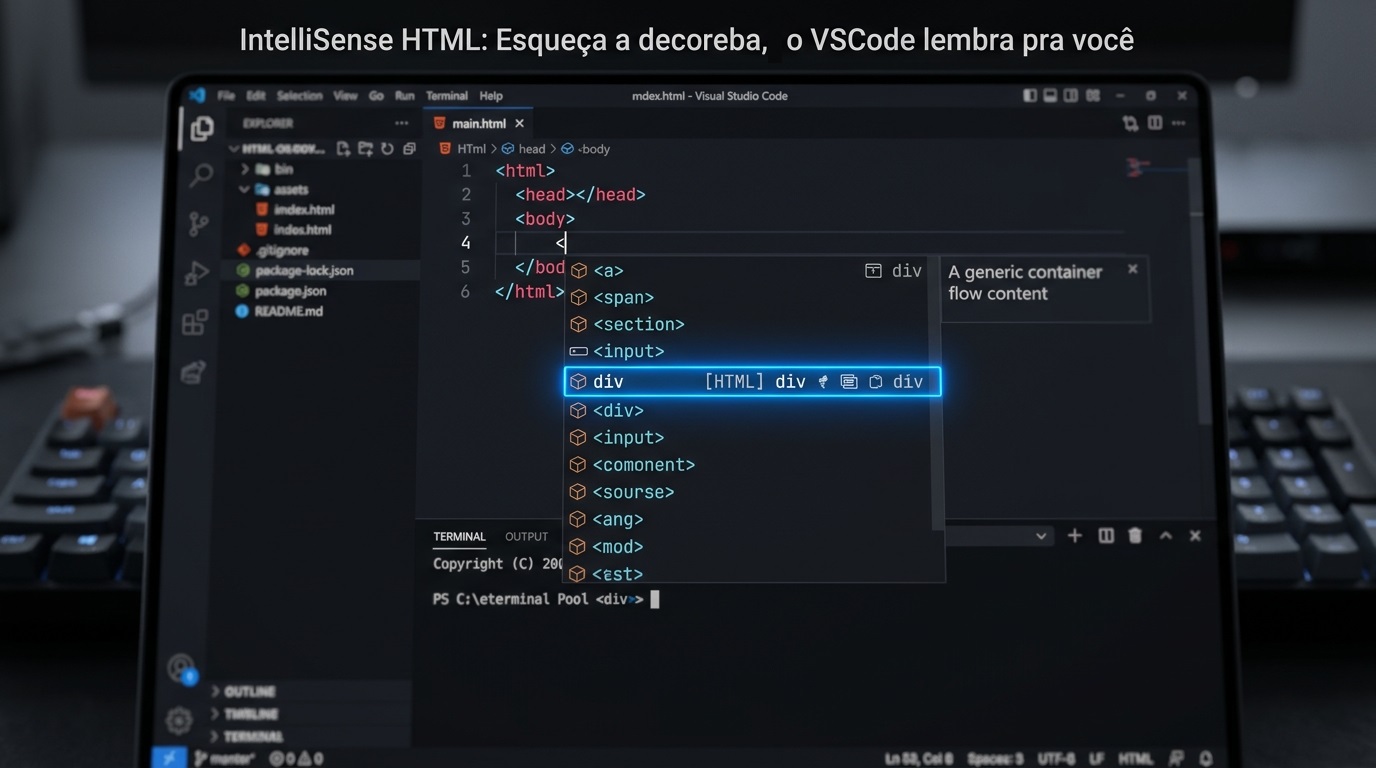This screenshot has width=1376, height=768.
Task: Open the View menu
Action: [345, 96]
